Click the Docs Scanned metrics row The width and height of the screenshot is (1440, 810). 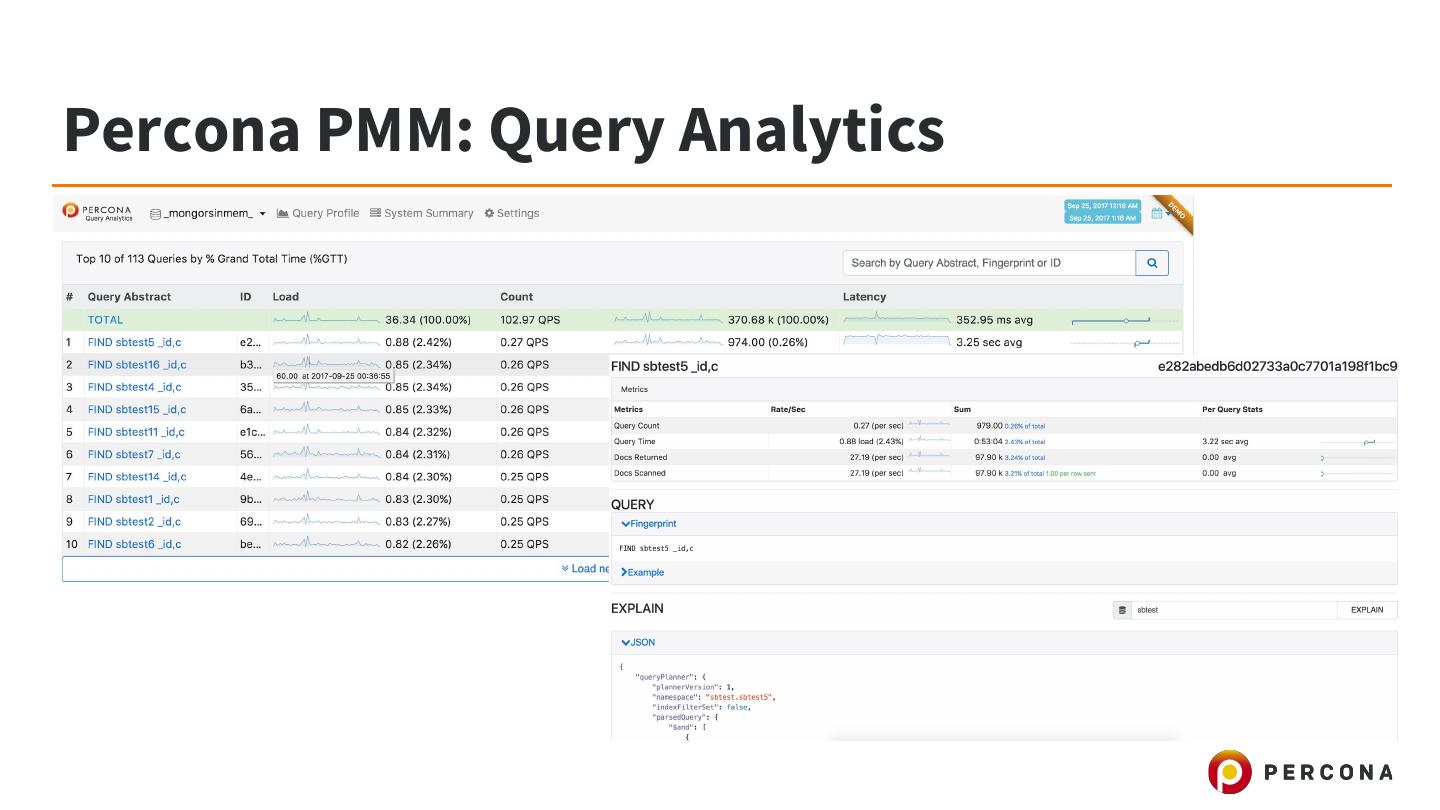[1004, 474]
